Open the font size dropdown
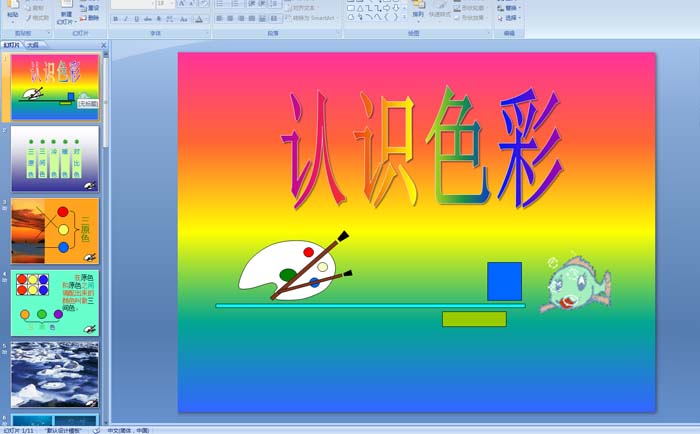The width and height of the screenshot is (700, 434). point(172,4)
